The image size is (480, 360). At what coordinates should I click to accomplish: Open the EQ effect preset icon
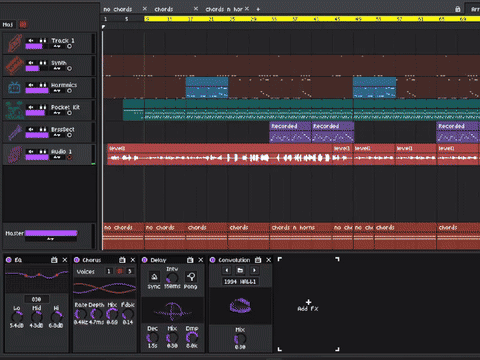(x=54, y=260)
